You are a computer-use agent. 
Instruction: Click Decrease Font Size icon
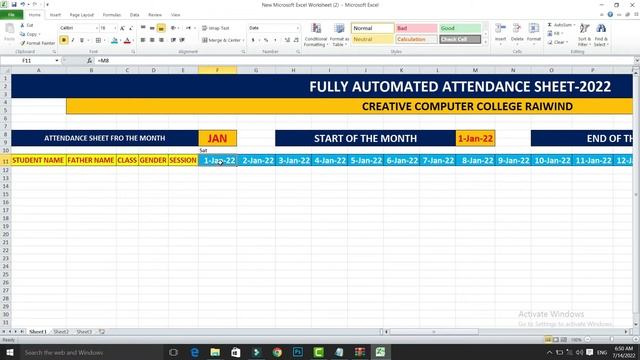tap(131, 28)
